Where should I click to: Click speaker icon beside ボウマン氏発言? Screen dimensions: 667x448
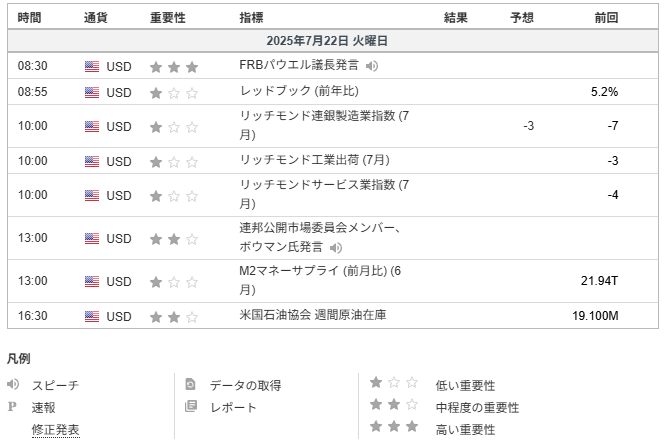(336, 248)
